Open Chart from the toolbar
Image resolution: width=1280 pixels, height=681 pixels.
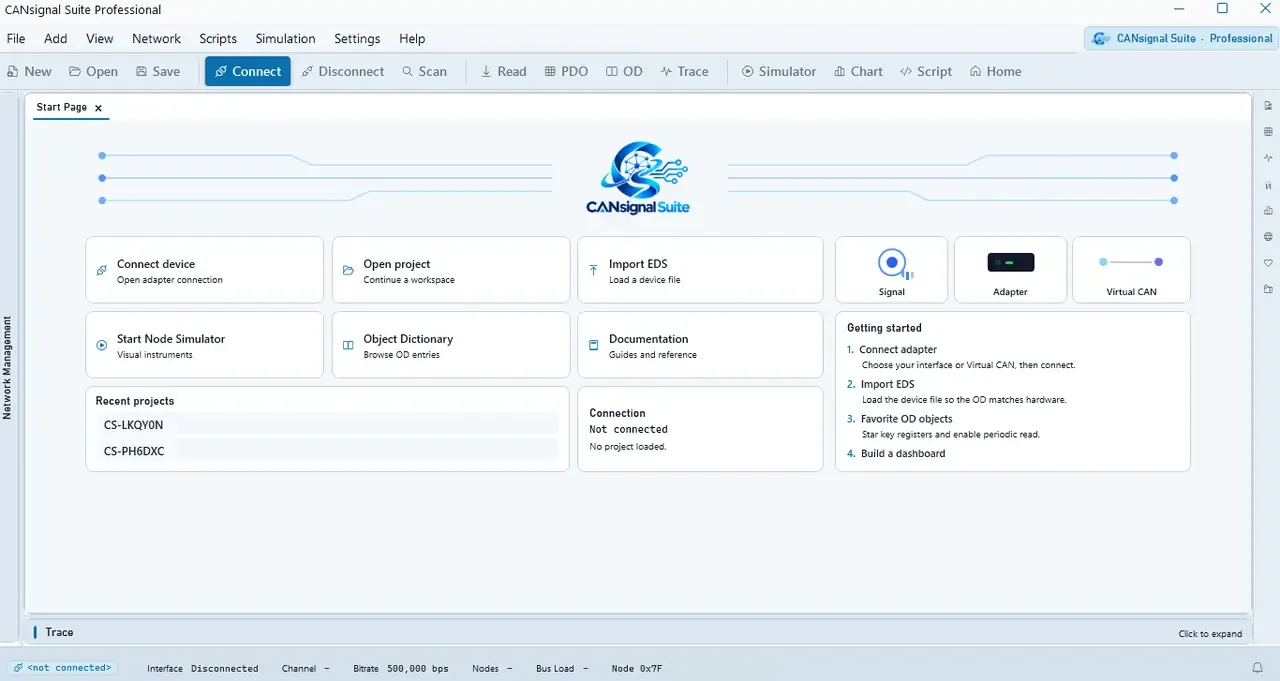[858, 71]
